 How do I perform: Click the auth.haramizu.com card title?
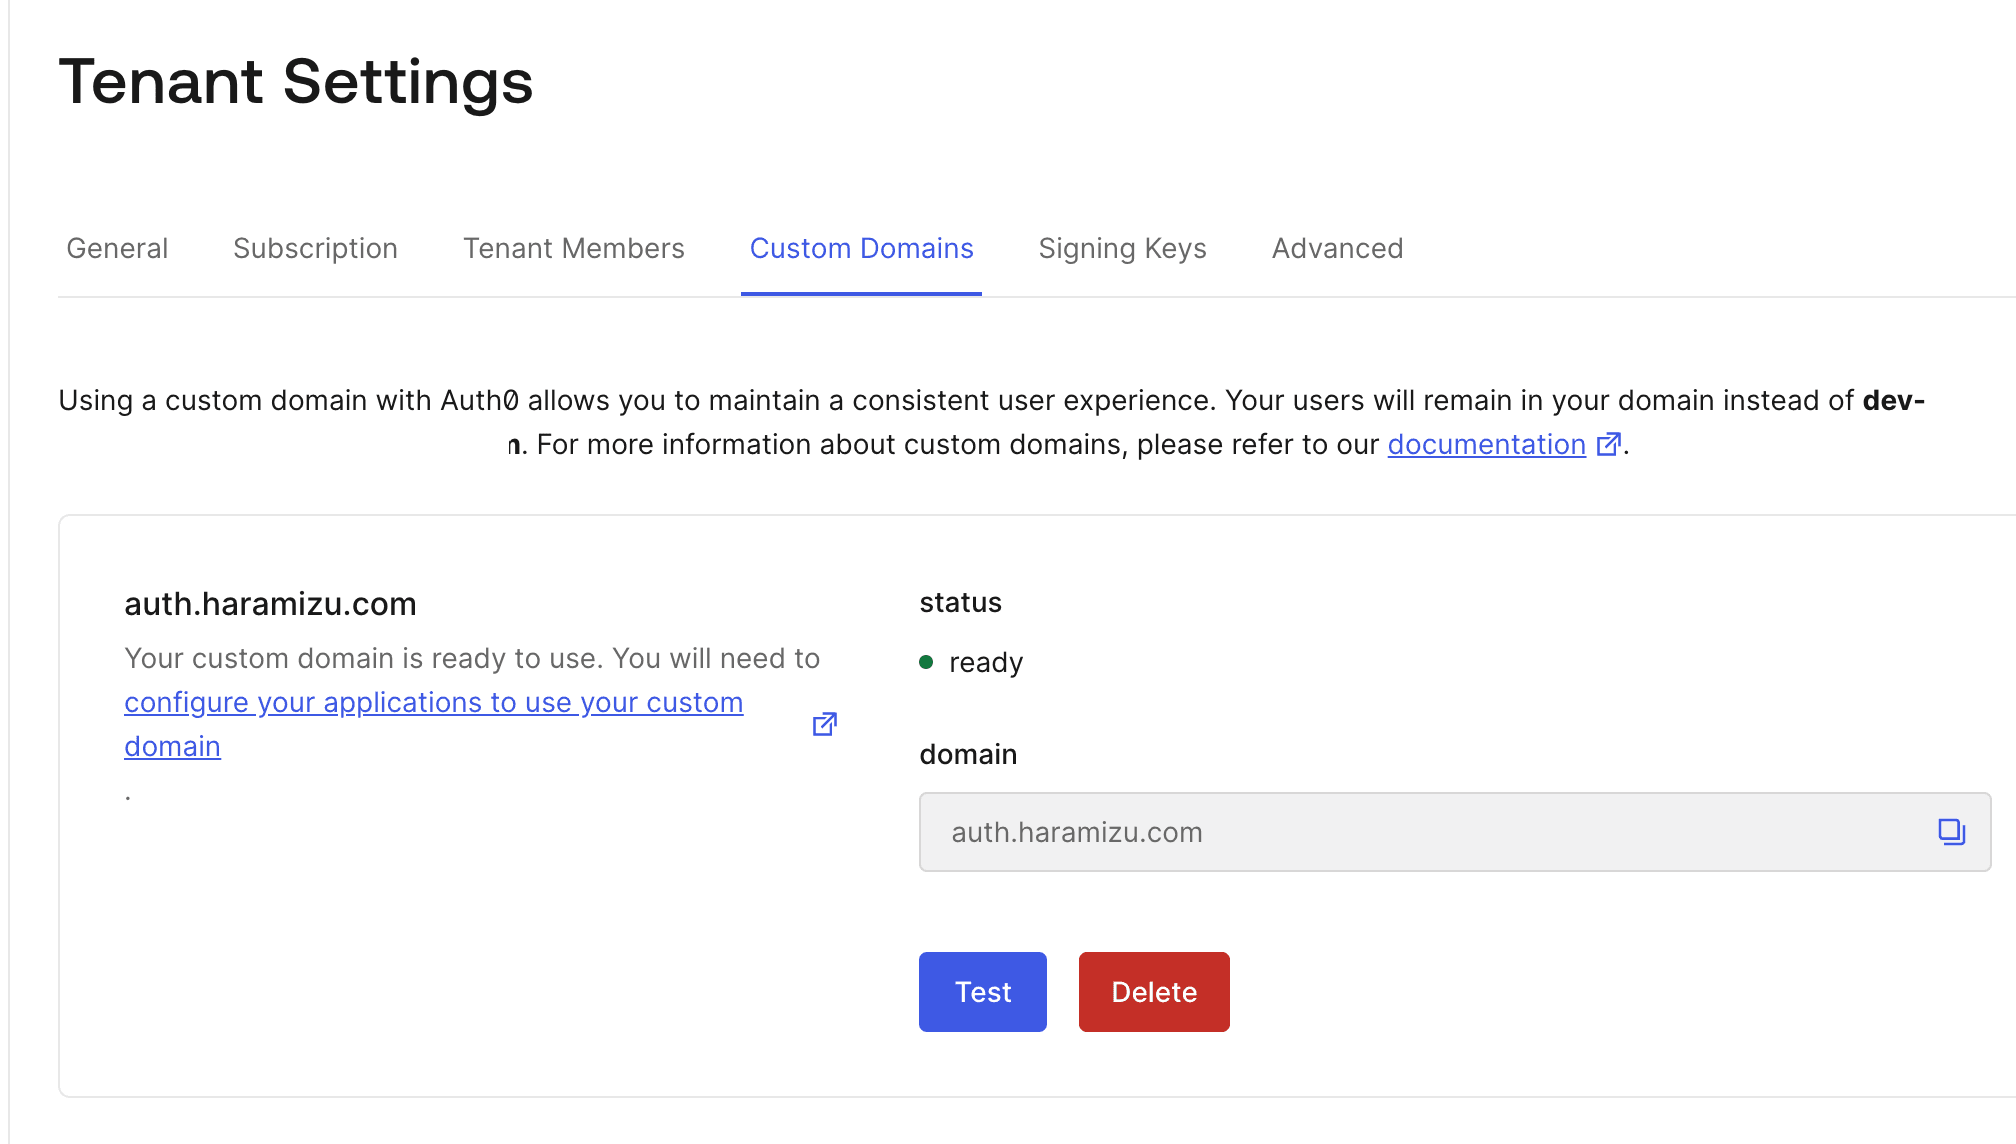coord(270,604)
